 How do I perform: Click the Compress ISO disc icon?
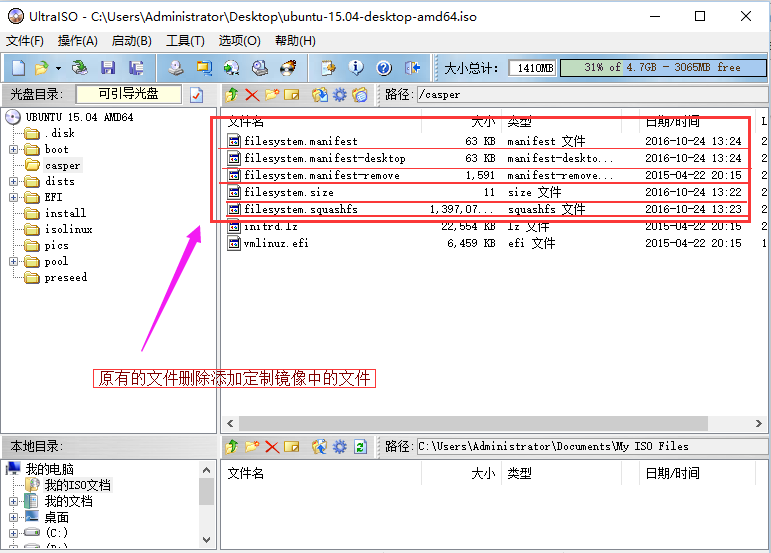click(x=232, y=68)
